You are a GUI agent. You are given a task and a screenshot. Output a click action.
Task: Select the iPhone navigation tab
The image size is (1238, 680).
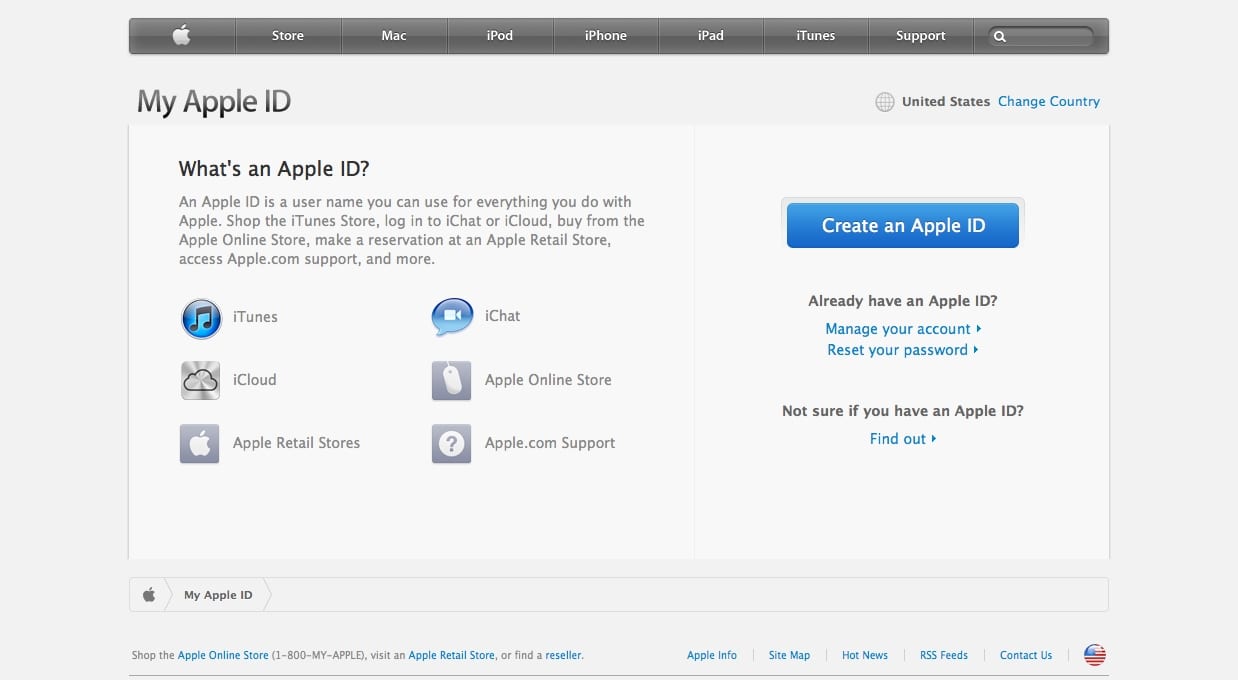pos(606,36)
